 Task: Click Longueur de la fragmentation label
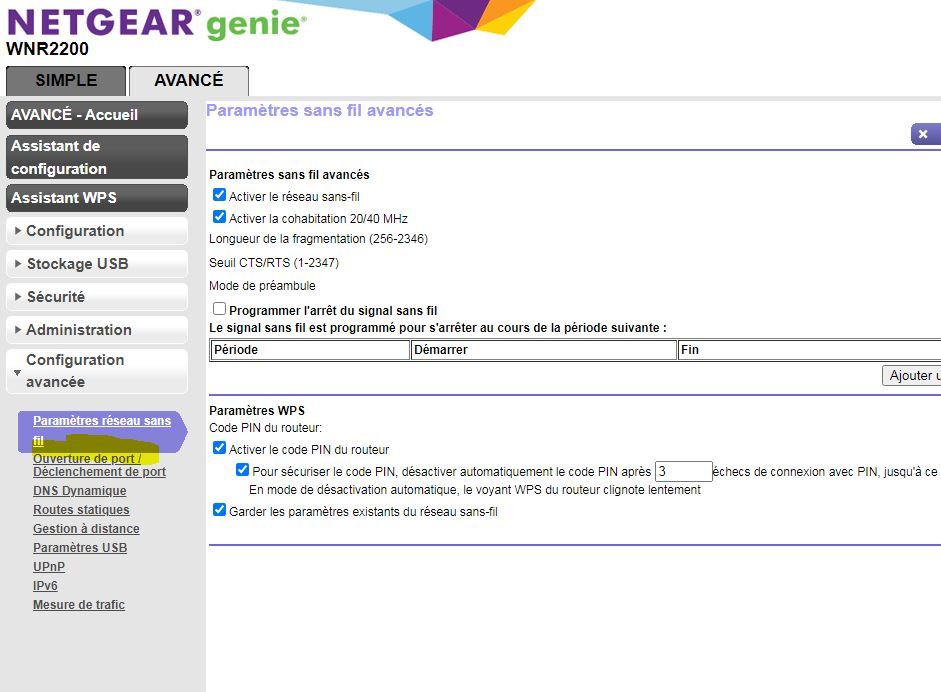coord(318,239)
